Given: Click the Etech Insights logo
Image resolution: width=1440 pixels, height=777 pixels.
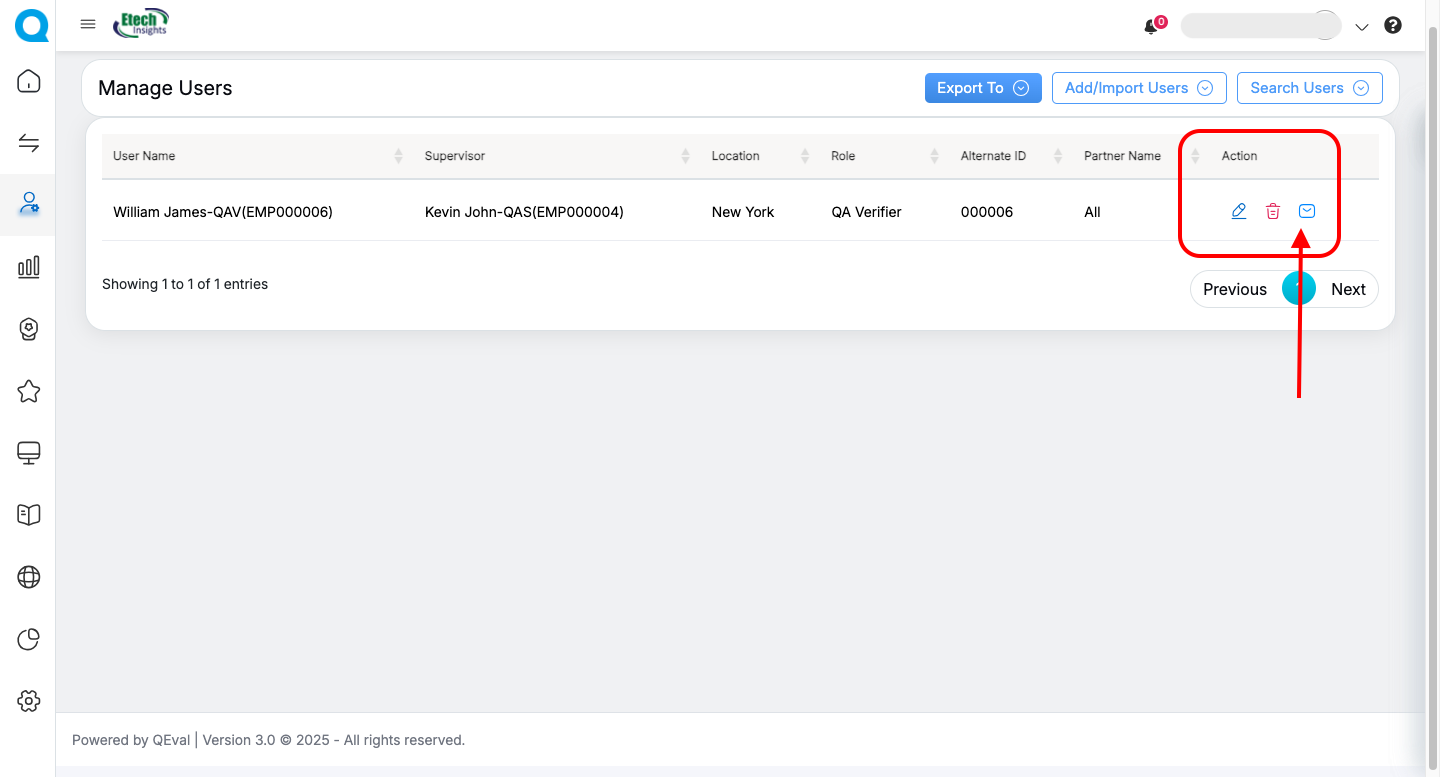Looking at the screenshot, I should click(141, 24).
